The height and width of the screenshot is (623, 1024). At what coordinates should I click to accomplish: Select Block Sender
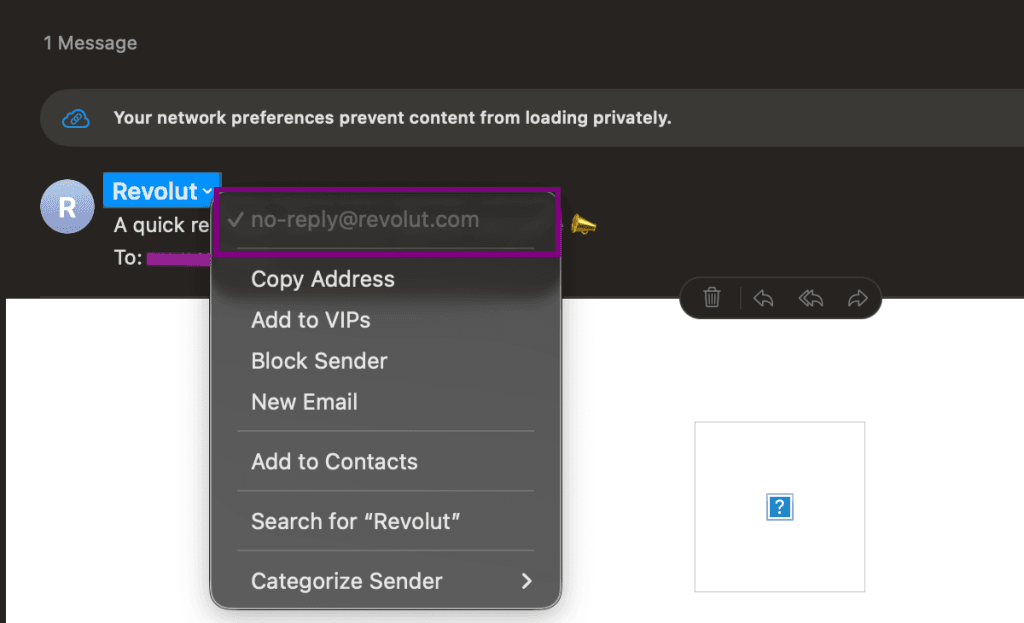pyautogui.click(x=319, y=361)
